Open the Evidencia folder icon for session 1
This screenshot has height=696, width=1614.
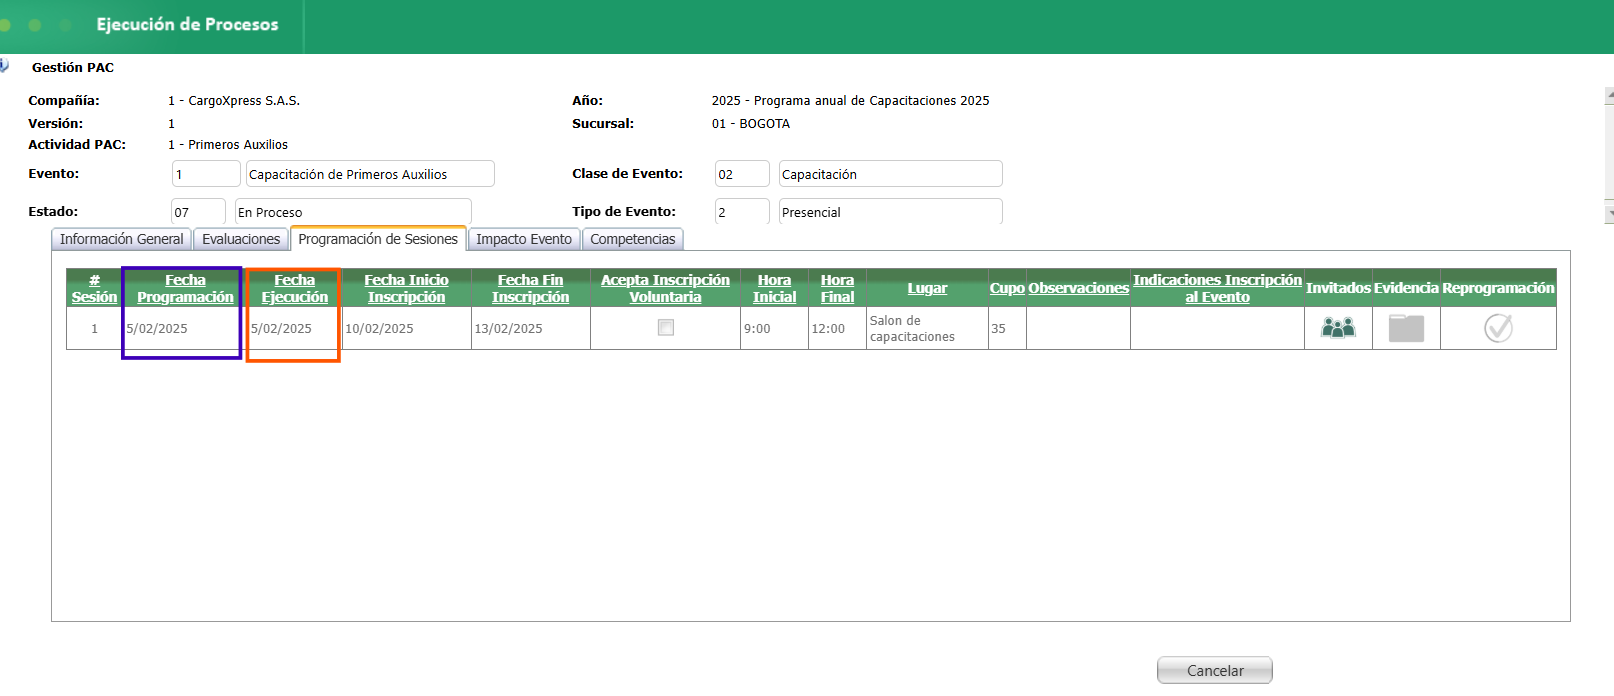coord(1406,328)
